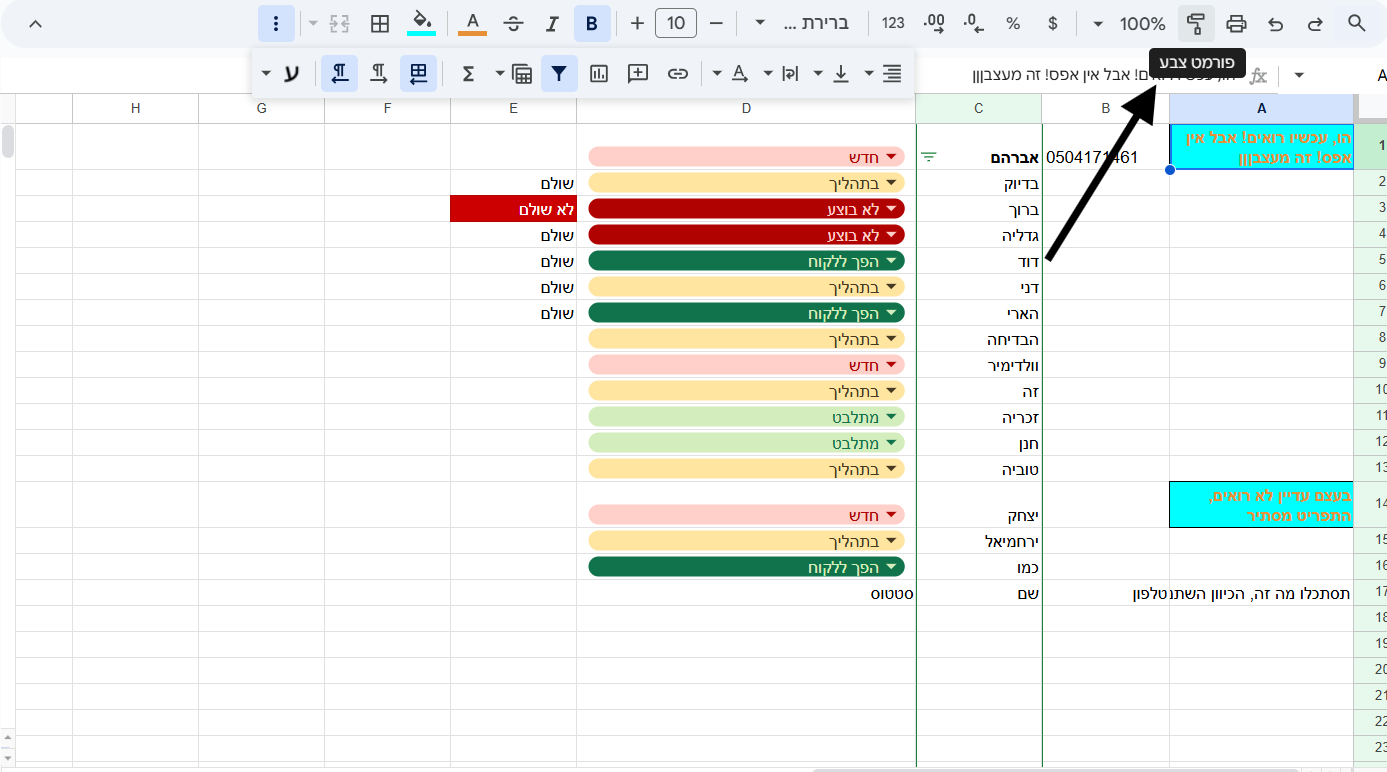Screen dimensions: 1387x772
Task: Toggle bold formatting off
Action: [x=592, y=23]
